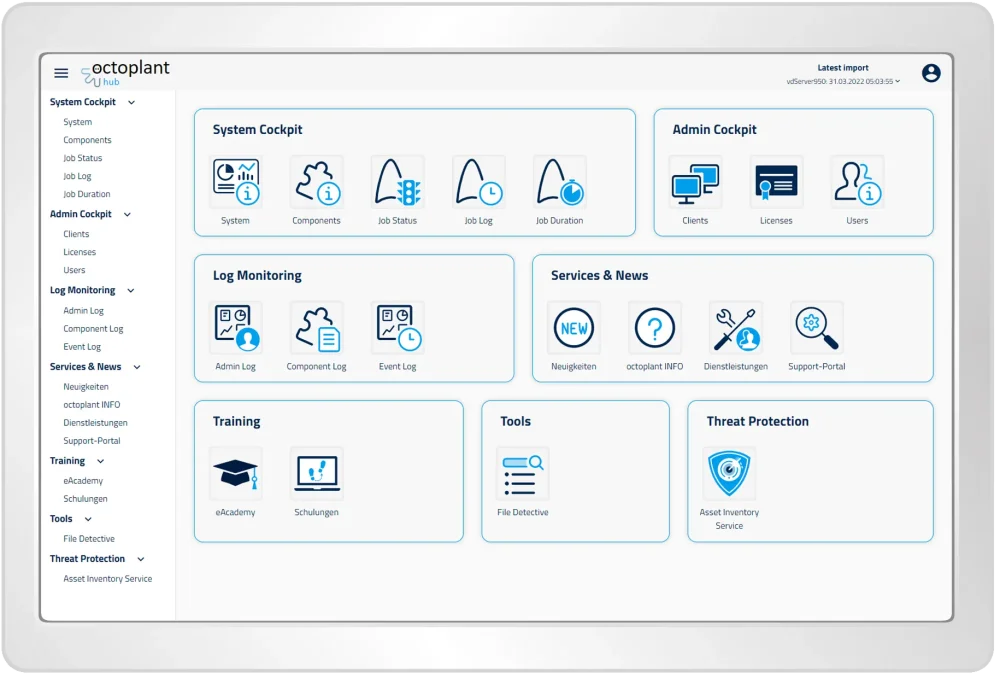Image resolution: width=1000 pixels, height=678 pixels.
Task: Open the Job Log clock icon
Action: 479,182
